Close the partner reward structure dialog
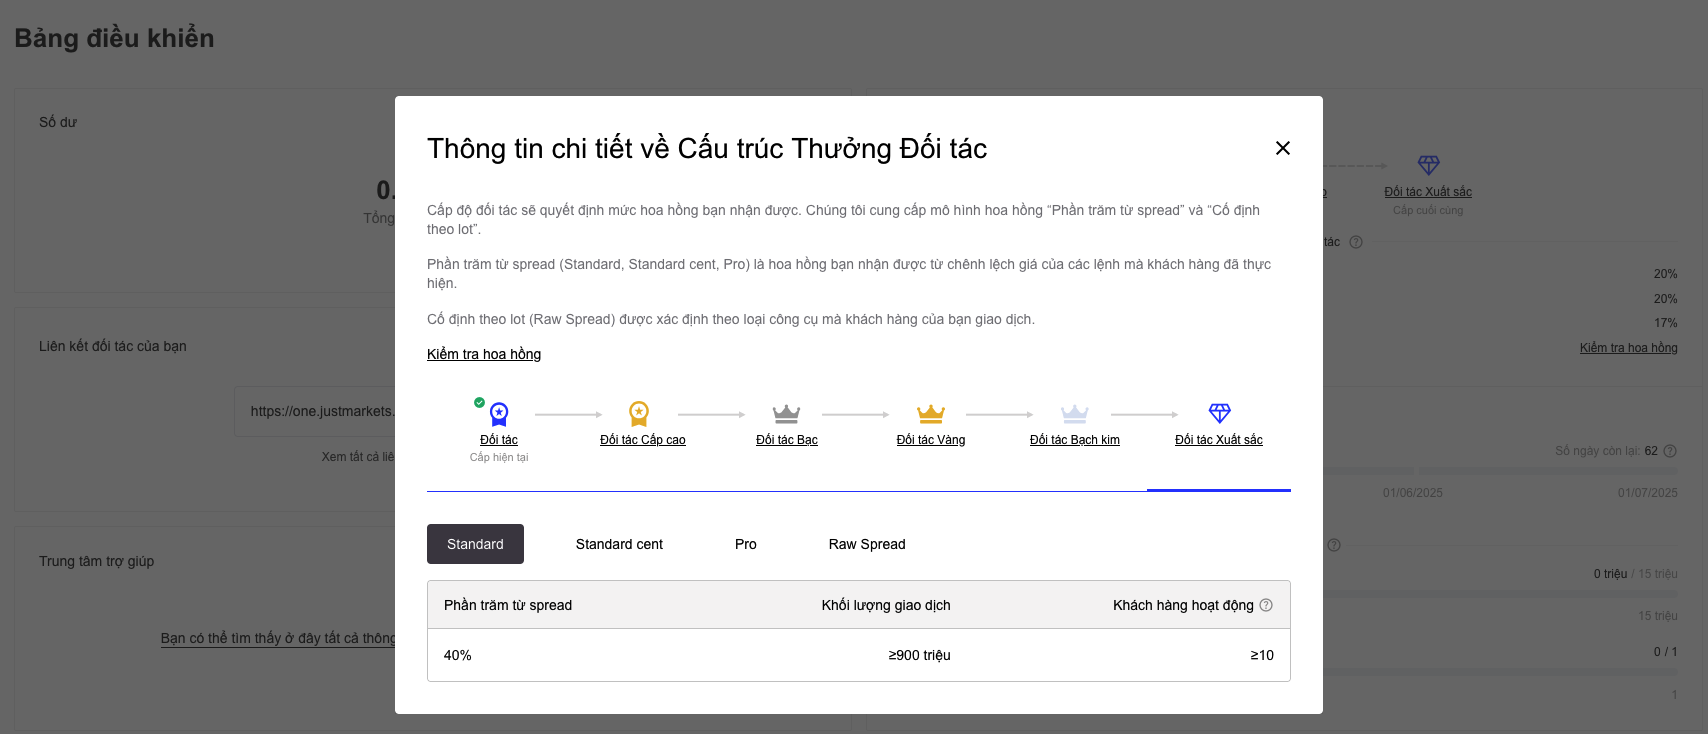 pos(1283,148)
